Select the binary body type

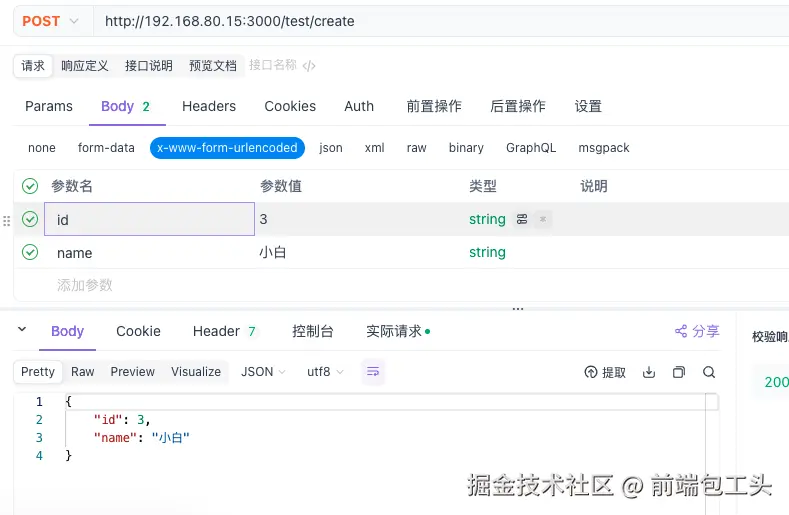pyautogui.click(x=466, y=148)
